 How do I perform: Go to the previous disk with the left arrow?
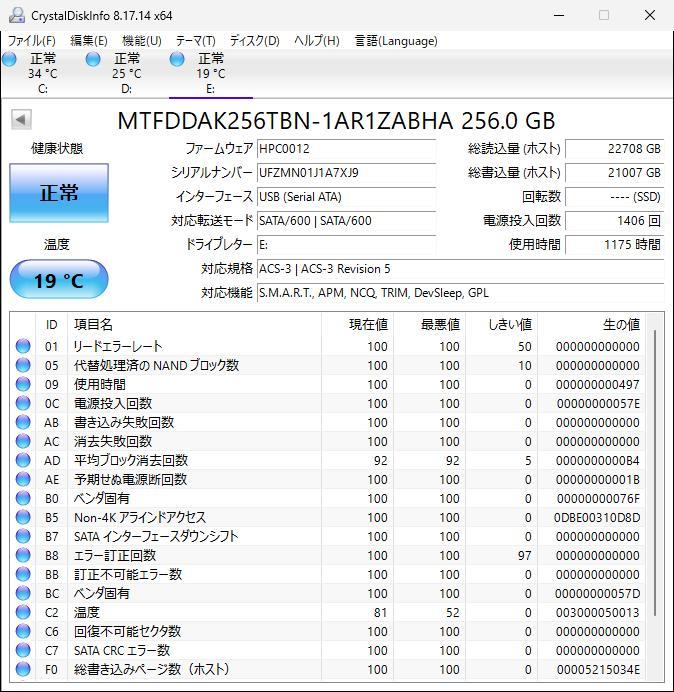pyautogui.click(x=21, y=120)
